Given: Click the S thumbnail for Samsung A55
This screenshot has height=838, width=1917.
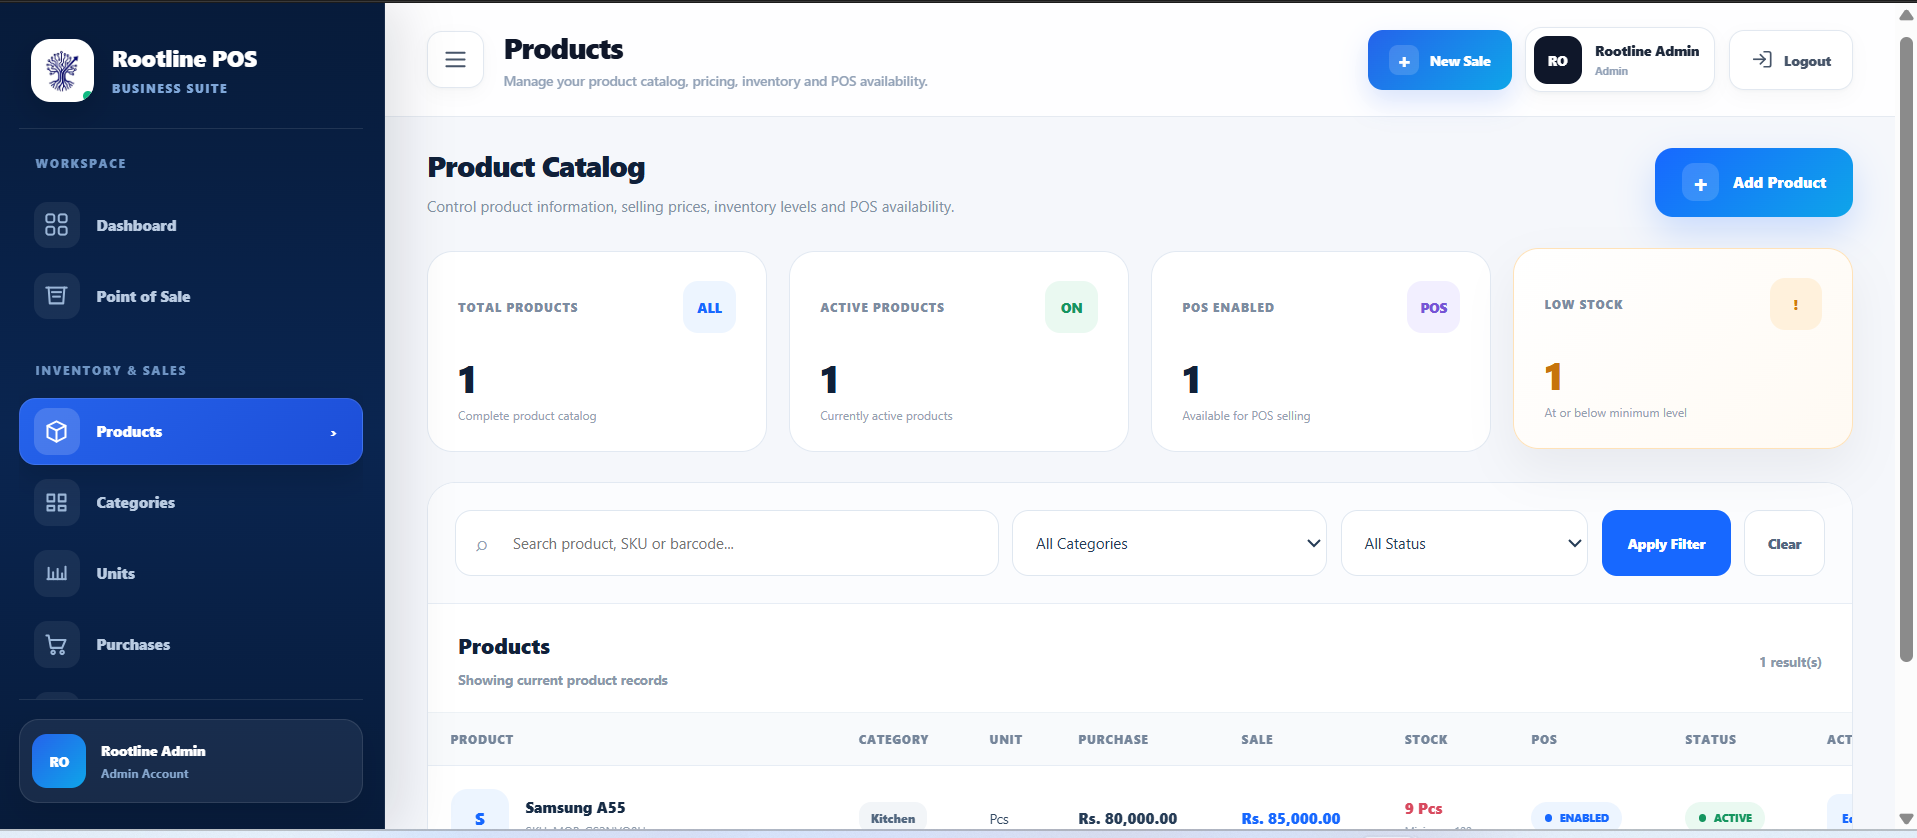Looking at the screenshot, I should click(480, 812).
